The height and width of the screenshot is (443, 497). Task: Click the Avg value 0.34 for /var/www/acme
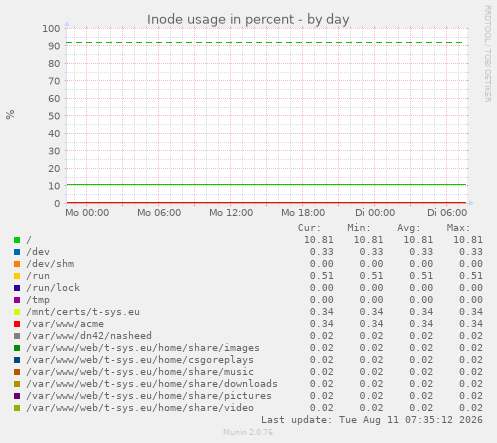421,324
